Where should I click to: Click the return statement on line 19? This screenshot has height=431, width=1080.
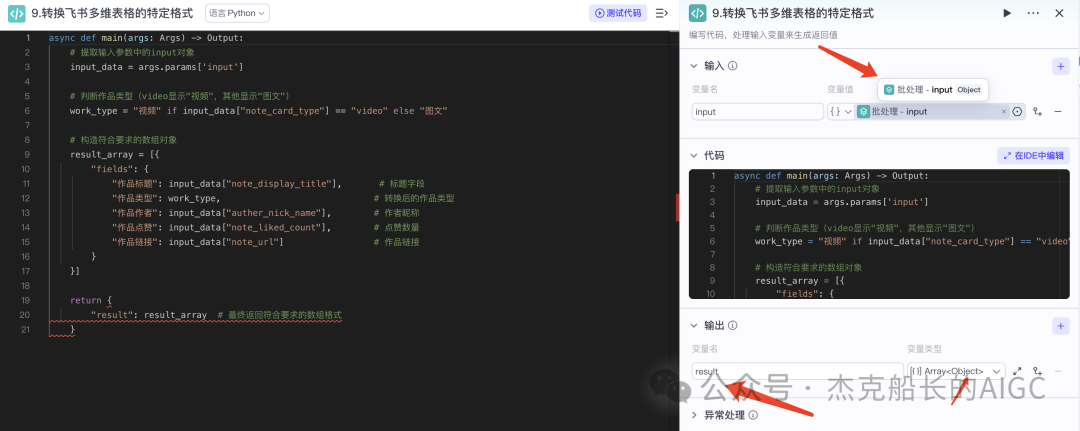[x=91, y=300]
